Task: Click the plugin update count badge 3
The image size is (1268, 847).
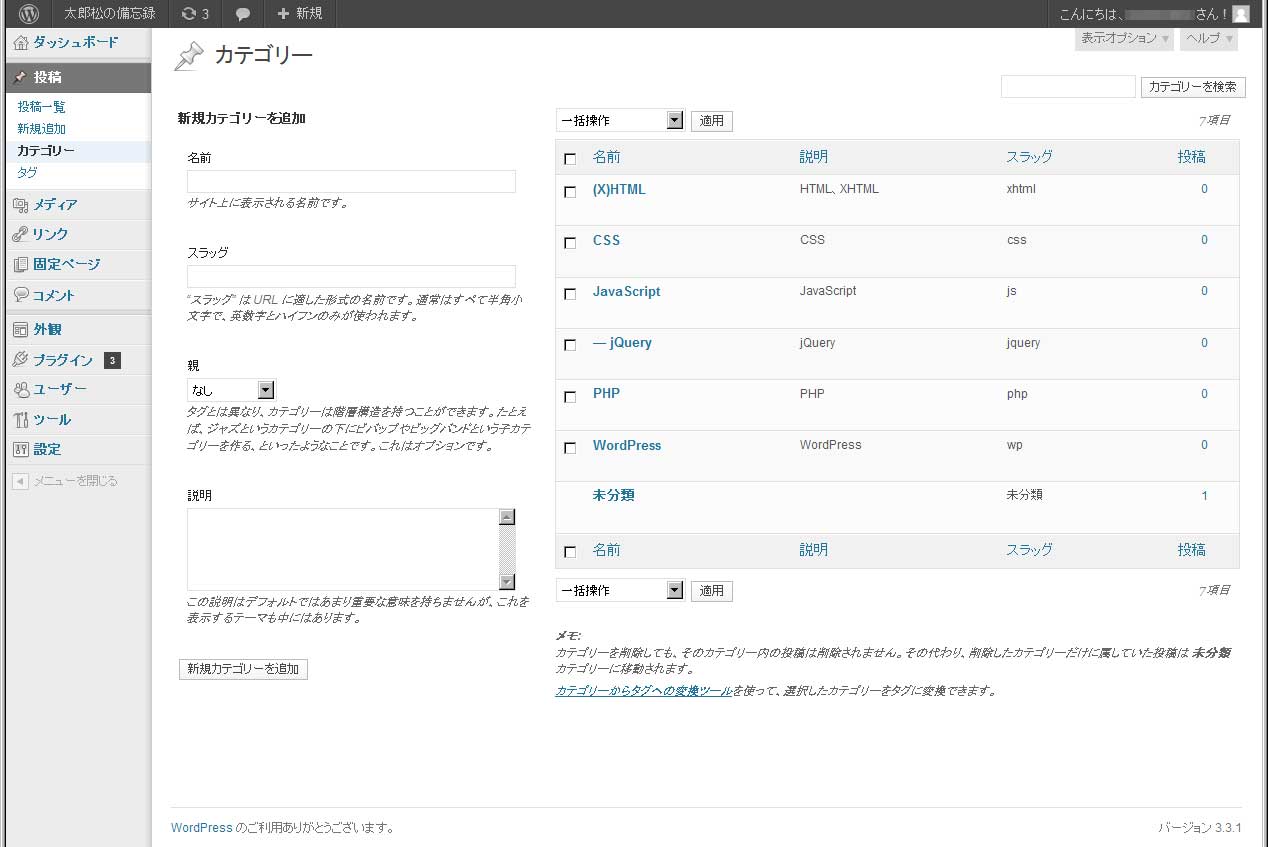Action: pyautogui.click(x=113, y=360)
